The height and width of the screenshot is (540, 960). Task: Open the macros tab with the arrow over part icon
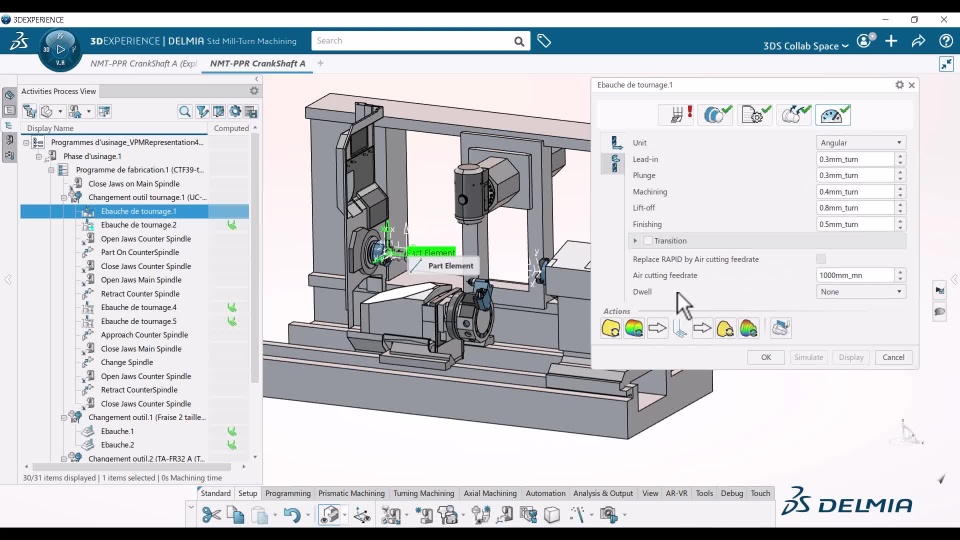pos(794,114)
